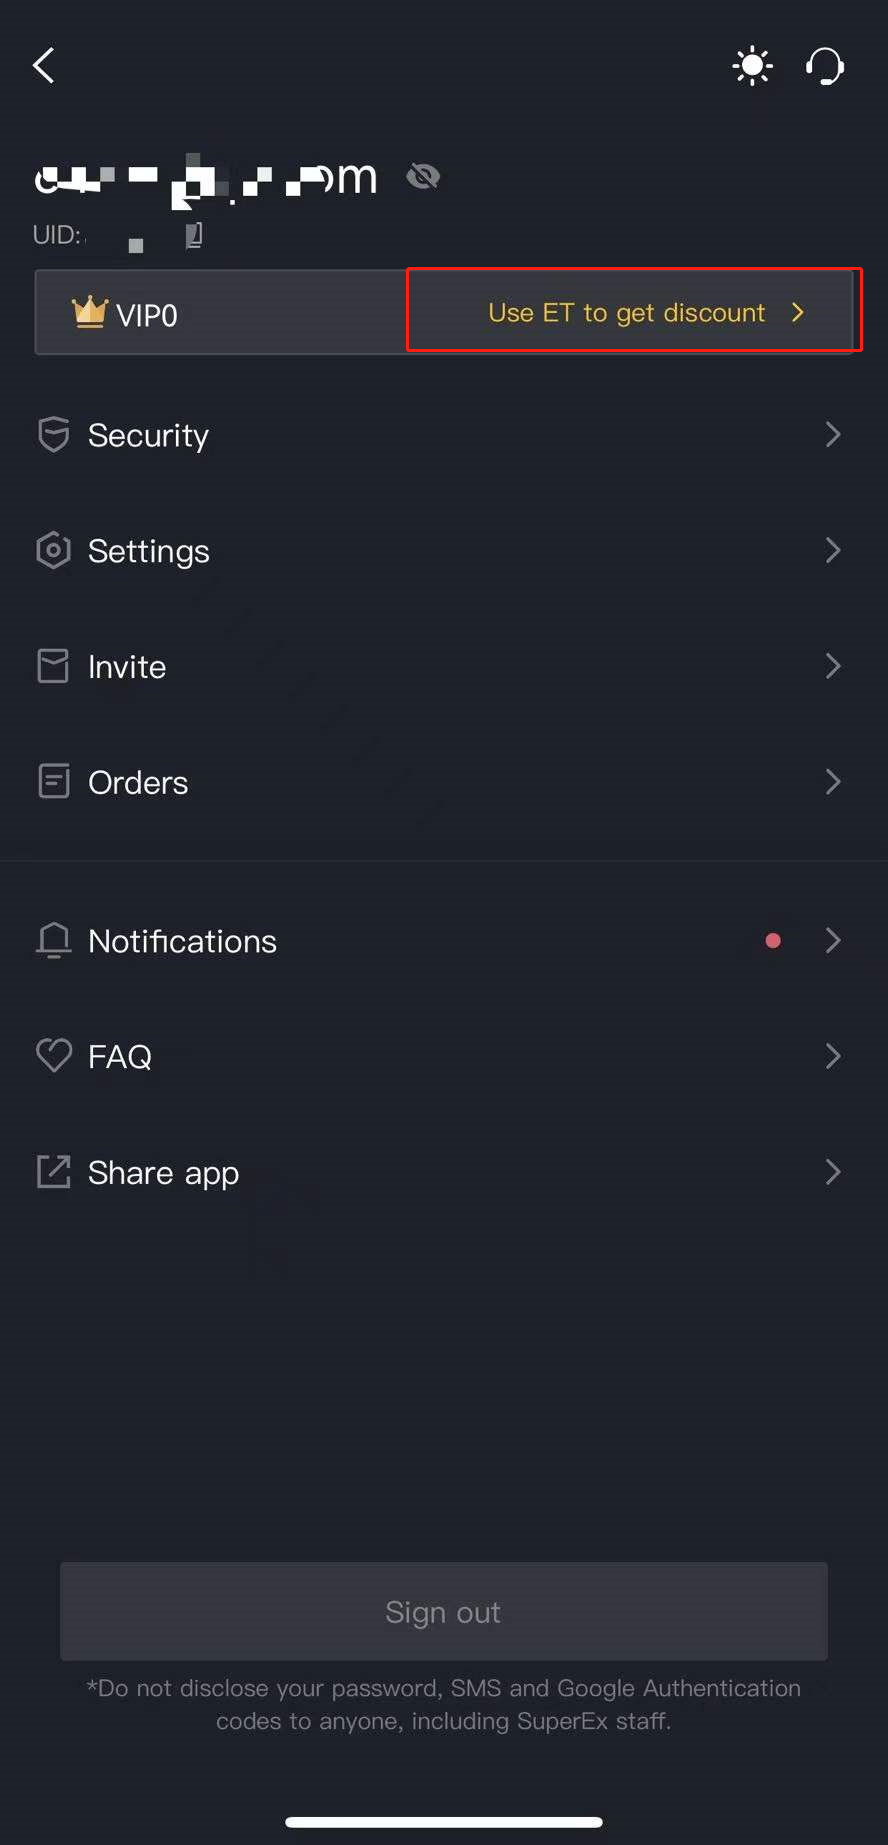Image resolution: width=888 pixels, height=1845 pixels.
Task: Click the Security shield icon
Action: click(x=53, y=435)
